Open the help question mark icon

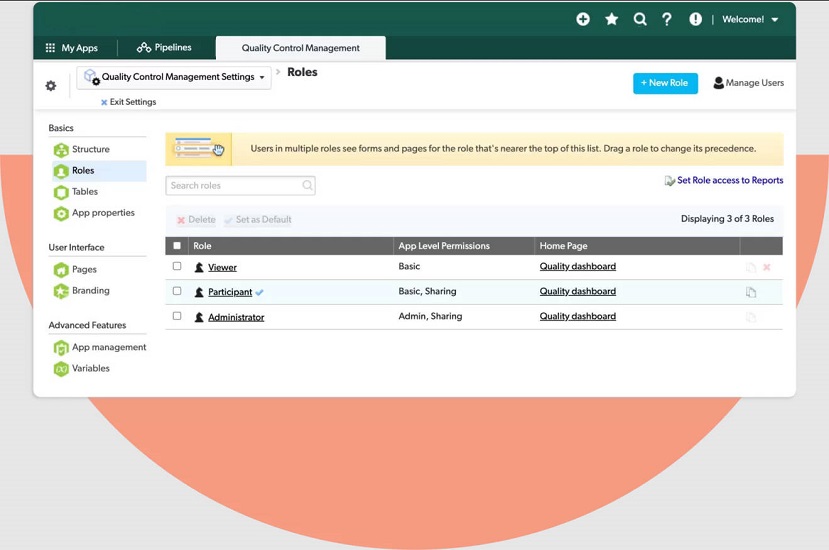click(667, 19)
